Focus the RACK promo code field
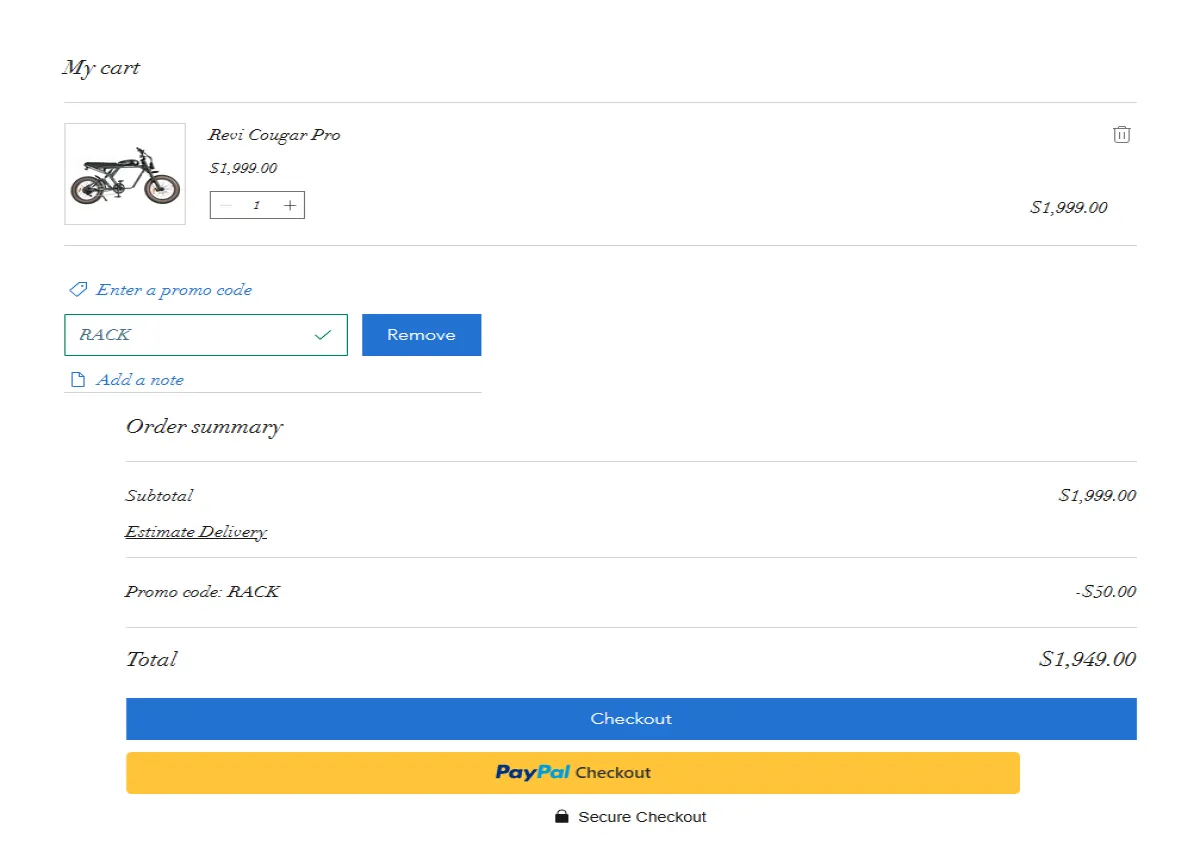The image size is (1200, 853). (206, 335)
